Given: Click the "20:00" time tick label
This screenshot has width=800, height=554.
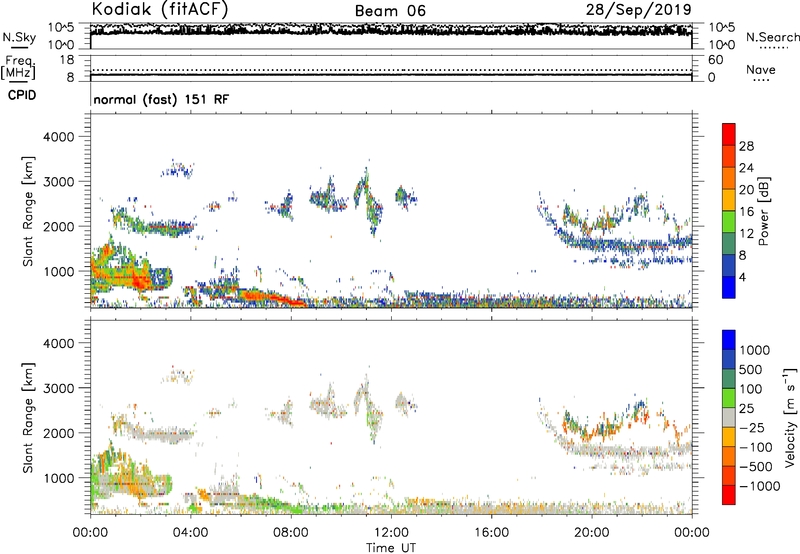Looking at the screenshot, I should pos(592,533).
